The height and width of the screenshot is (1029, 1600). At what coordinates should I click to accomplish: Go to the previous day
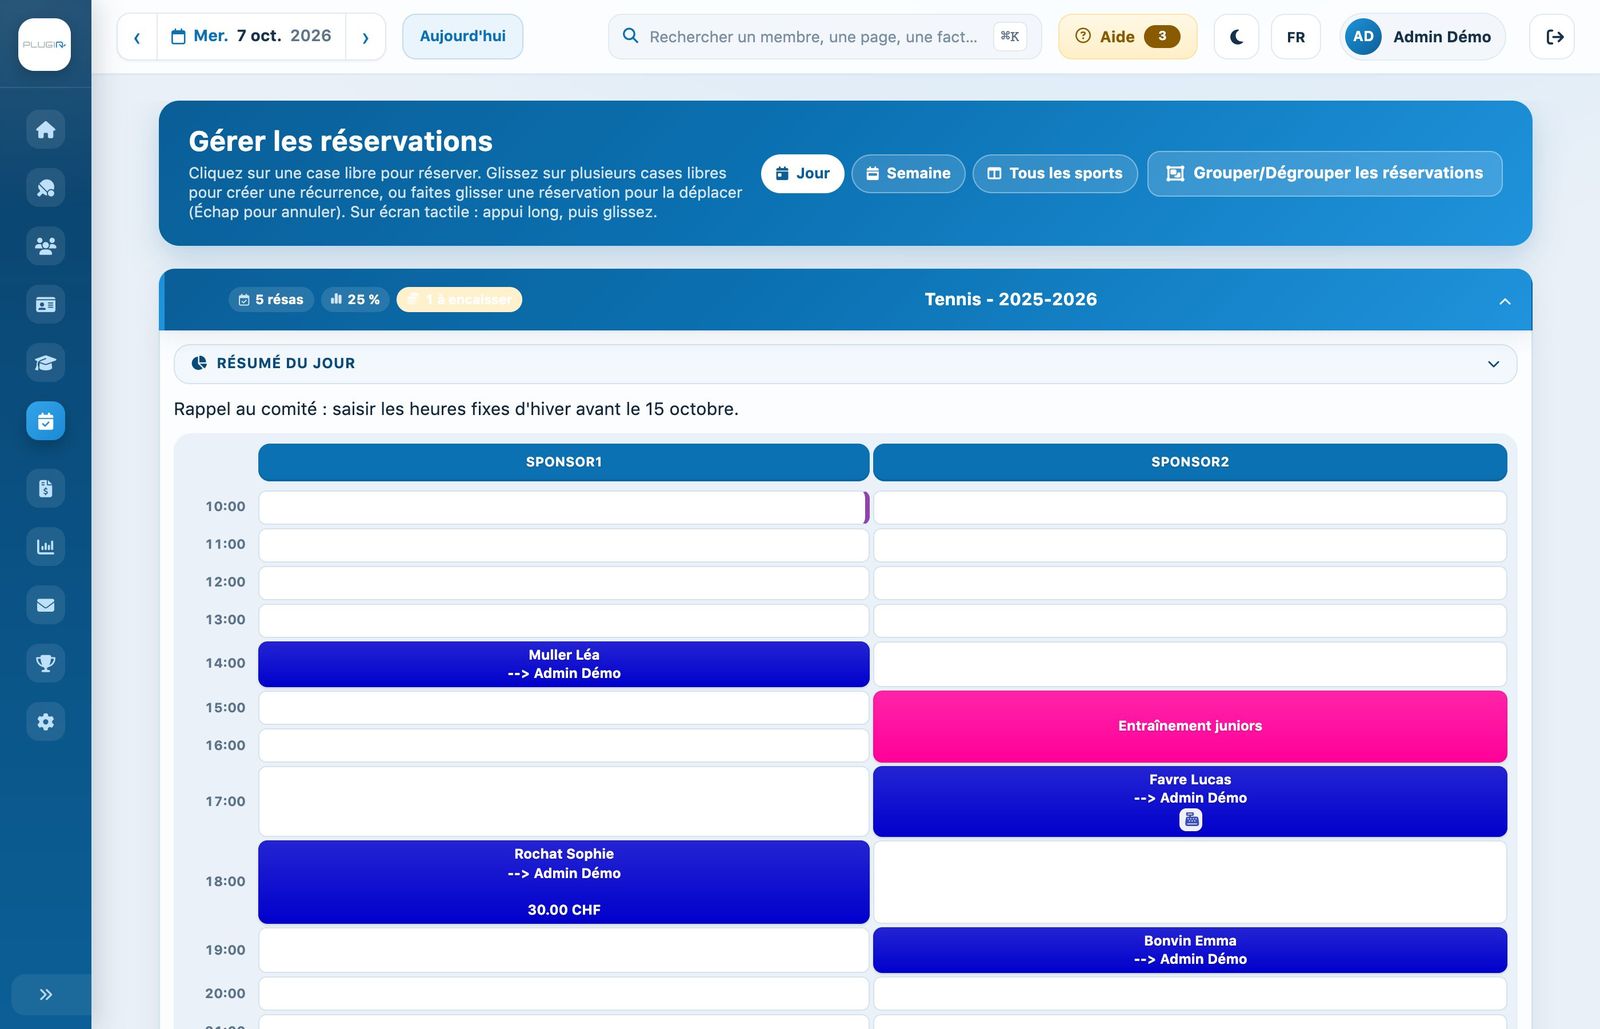pyautogui.click(x=137, y=37)
